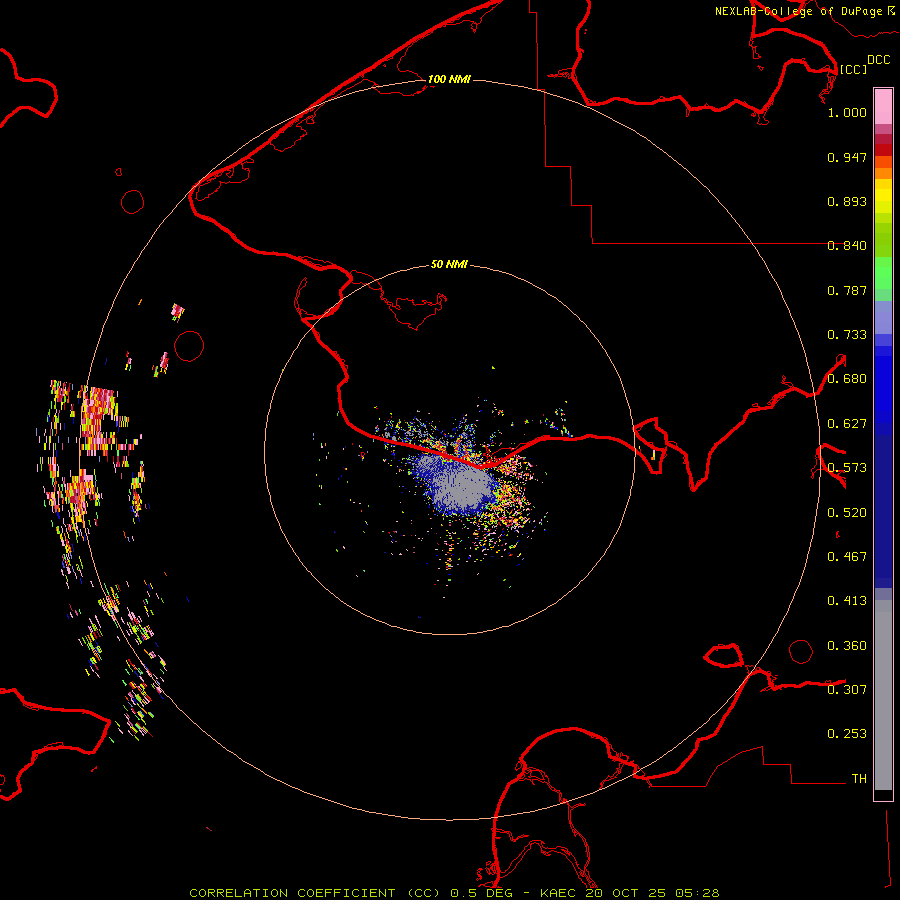Select the 0.520 legend value
Image resolution: width=900 pixels, height=900 pixels.
(847, 513)
